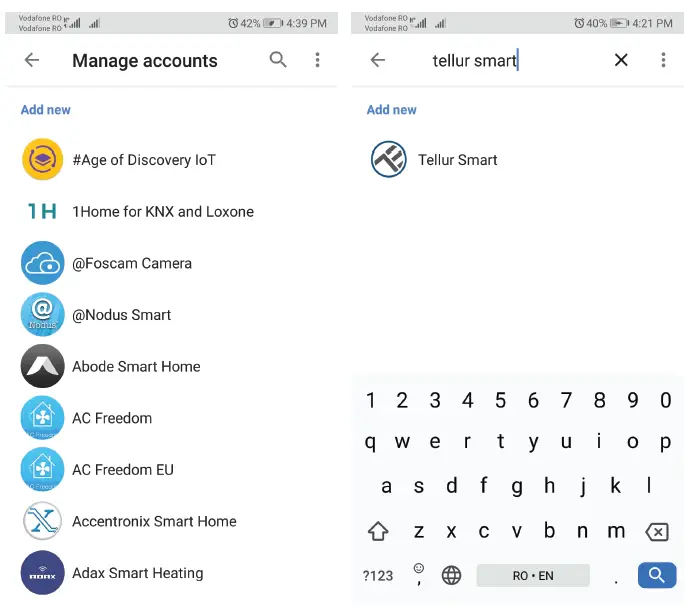Tap the period key on keyboard
This screenshot has width=685, height=607.
(616, 581)
